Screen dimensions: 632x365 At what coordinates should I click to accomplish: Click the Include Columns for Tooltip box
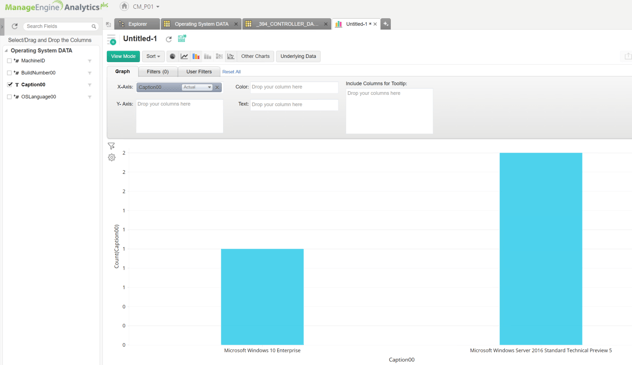coord(389,111)
